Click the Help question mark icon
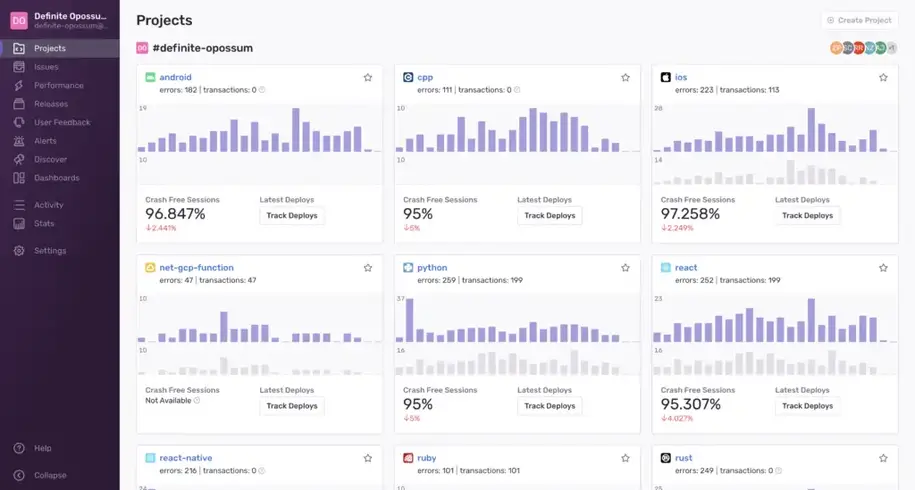This screenshot has width=915, height=490. pyautogui.click(x=19, y=448)
